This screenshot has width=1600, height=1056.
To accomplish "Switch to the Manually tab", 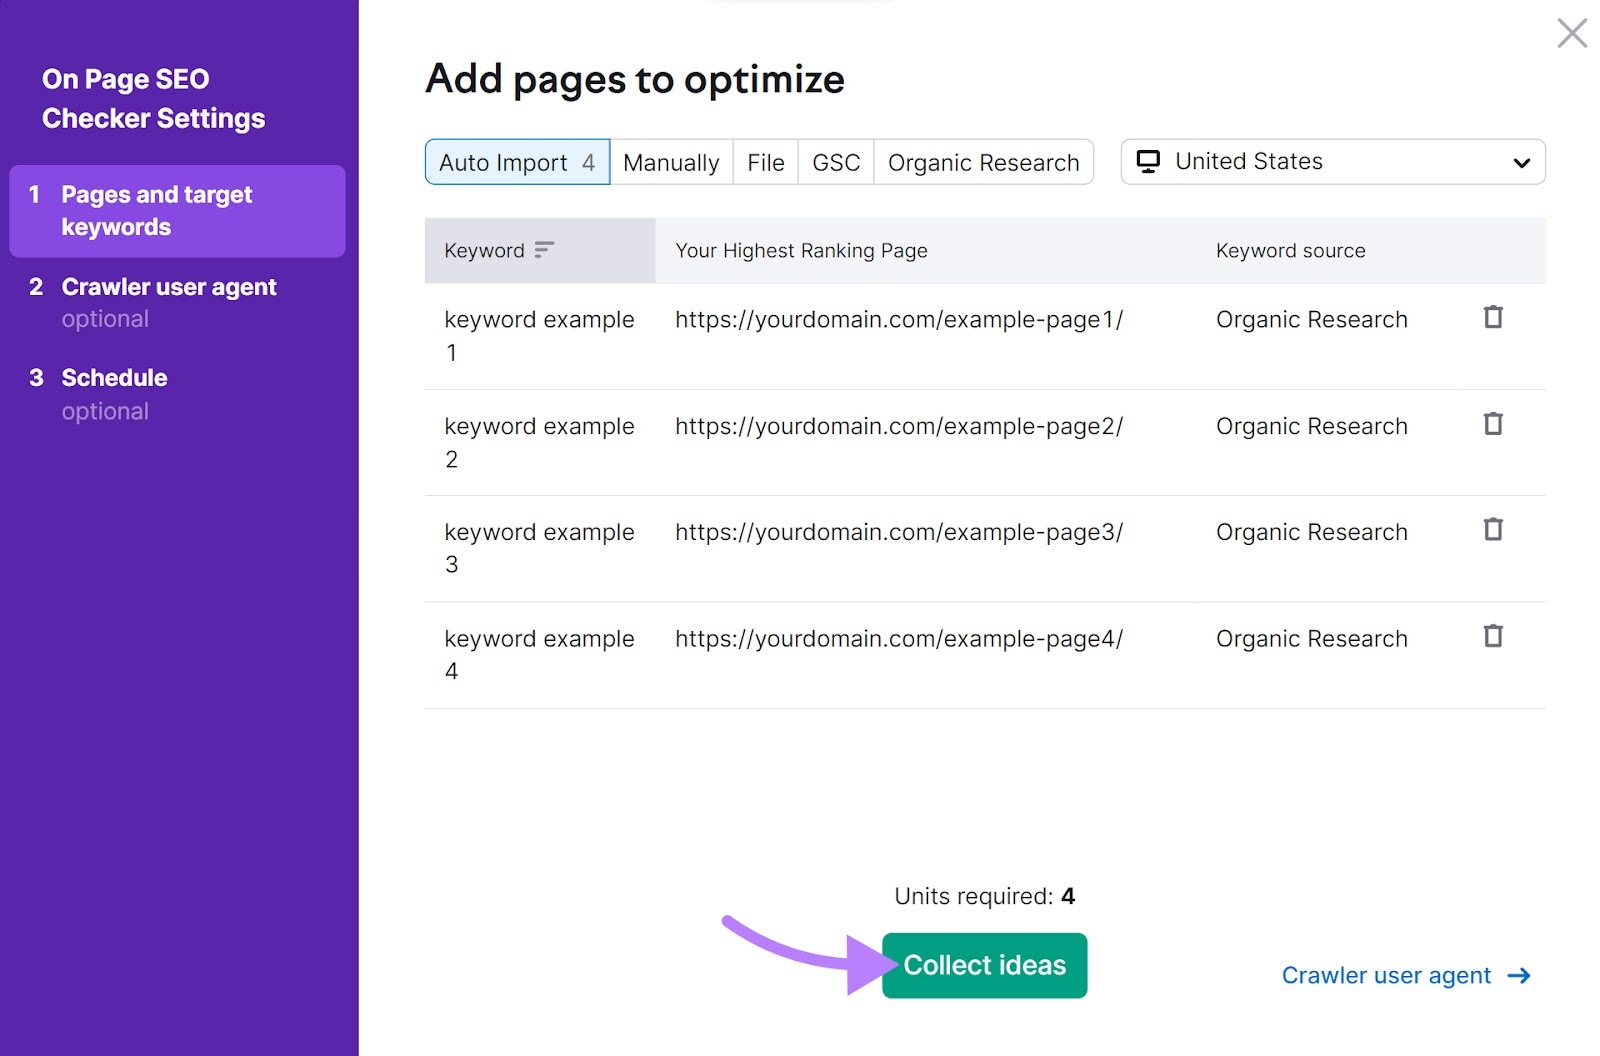I will (671, 161).
